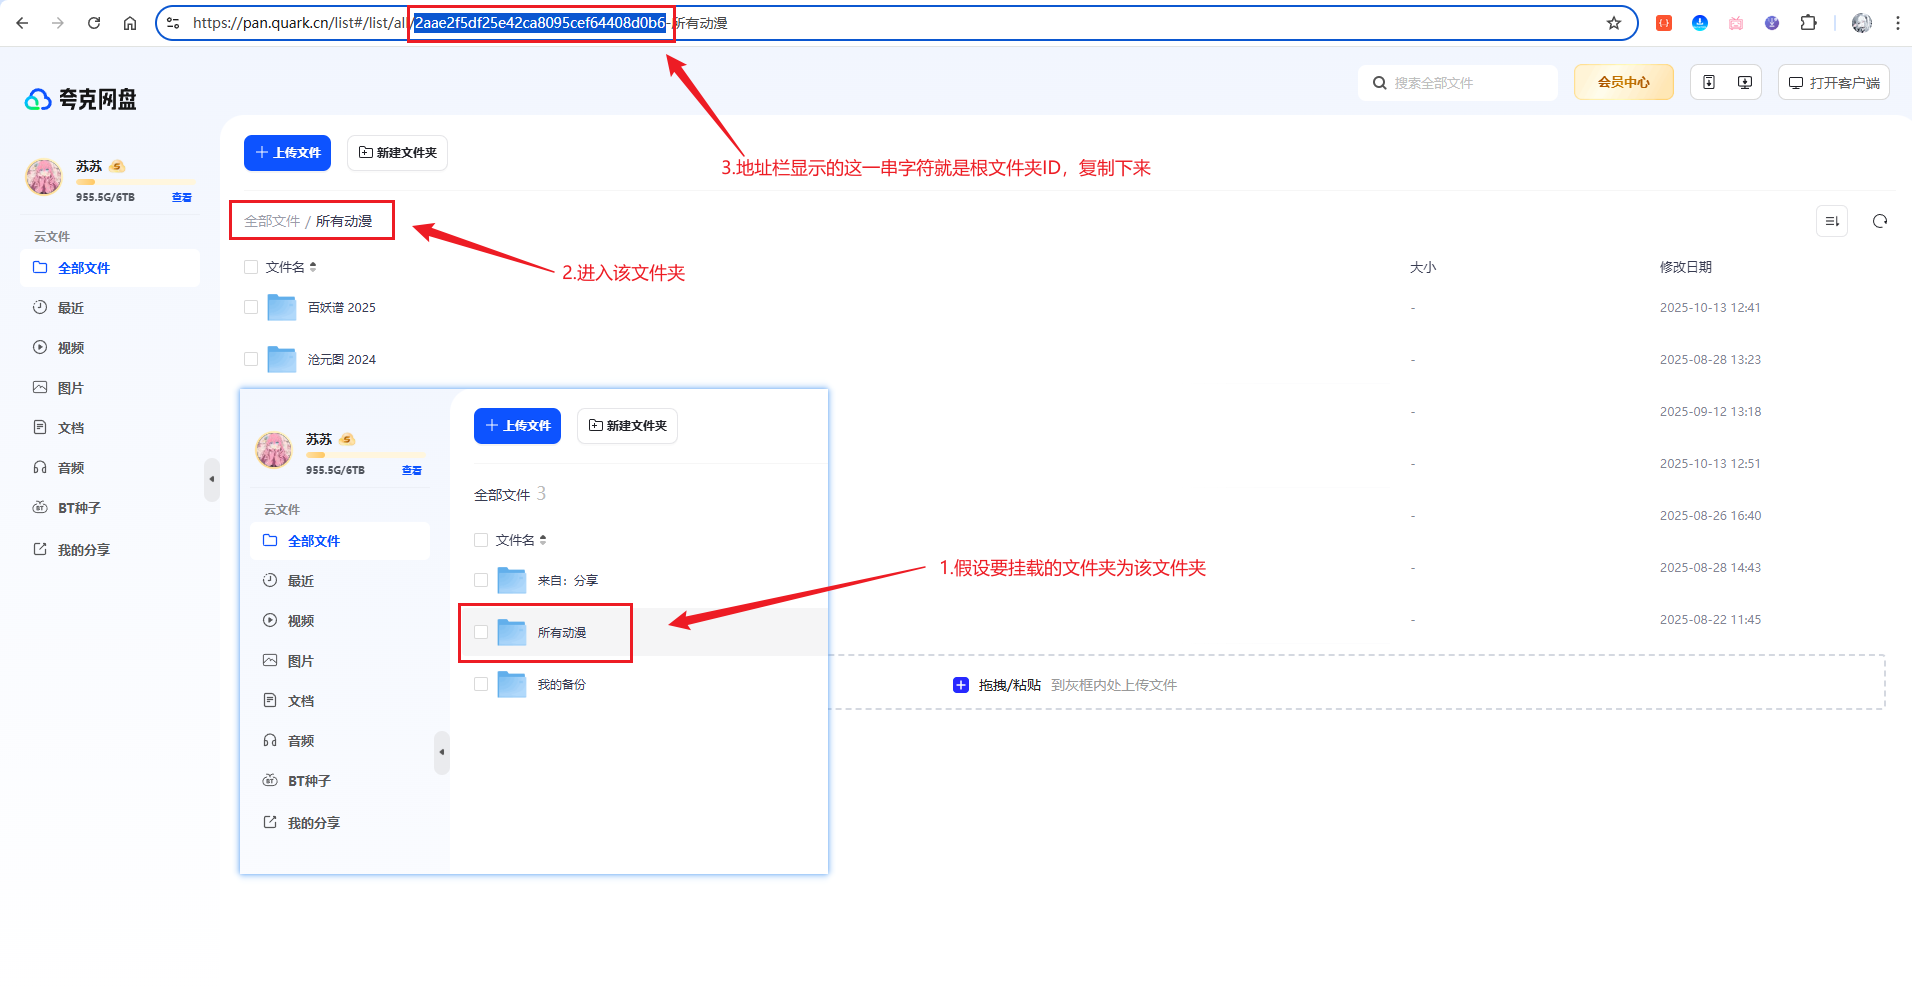Viewport: 1912px width, 992px height.
Task: Open browser extensions puzzle icon
Action: [x=1808, y=23]
